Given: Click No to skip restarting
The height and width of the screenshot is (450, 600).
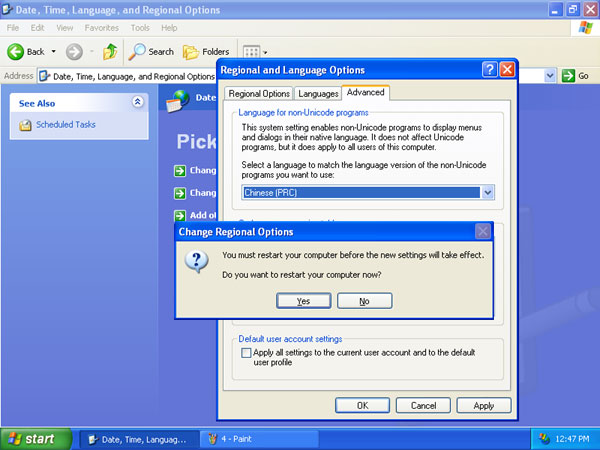Looking at the screenshot, I should pos(364,300).
